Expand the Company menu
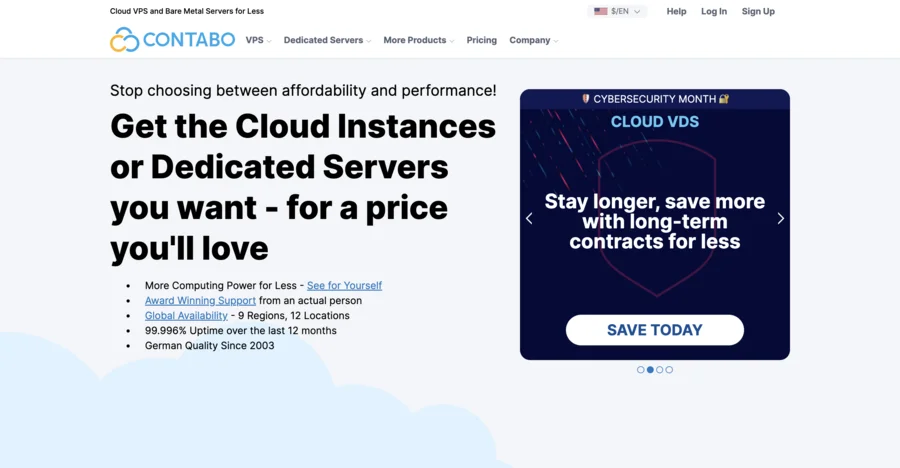Image resolution: width=900 pixels, height=468 pixels. (533, 40)
